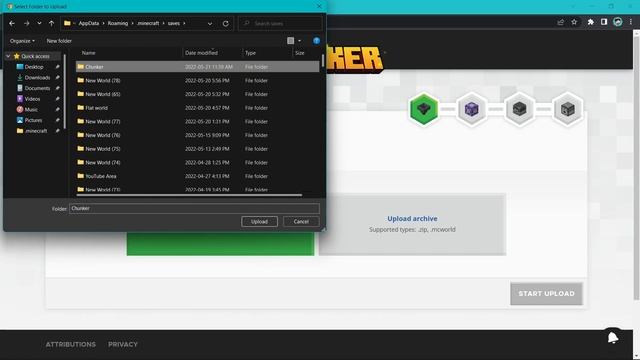Open Desktop in the sidebar
The image size is (640, 360).
(34, 67)
